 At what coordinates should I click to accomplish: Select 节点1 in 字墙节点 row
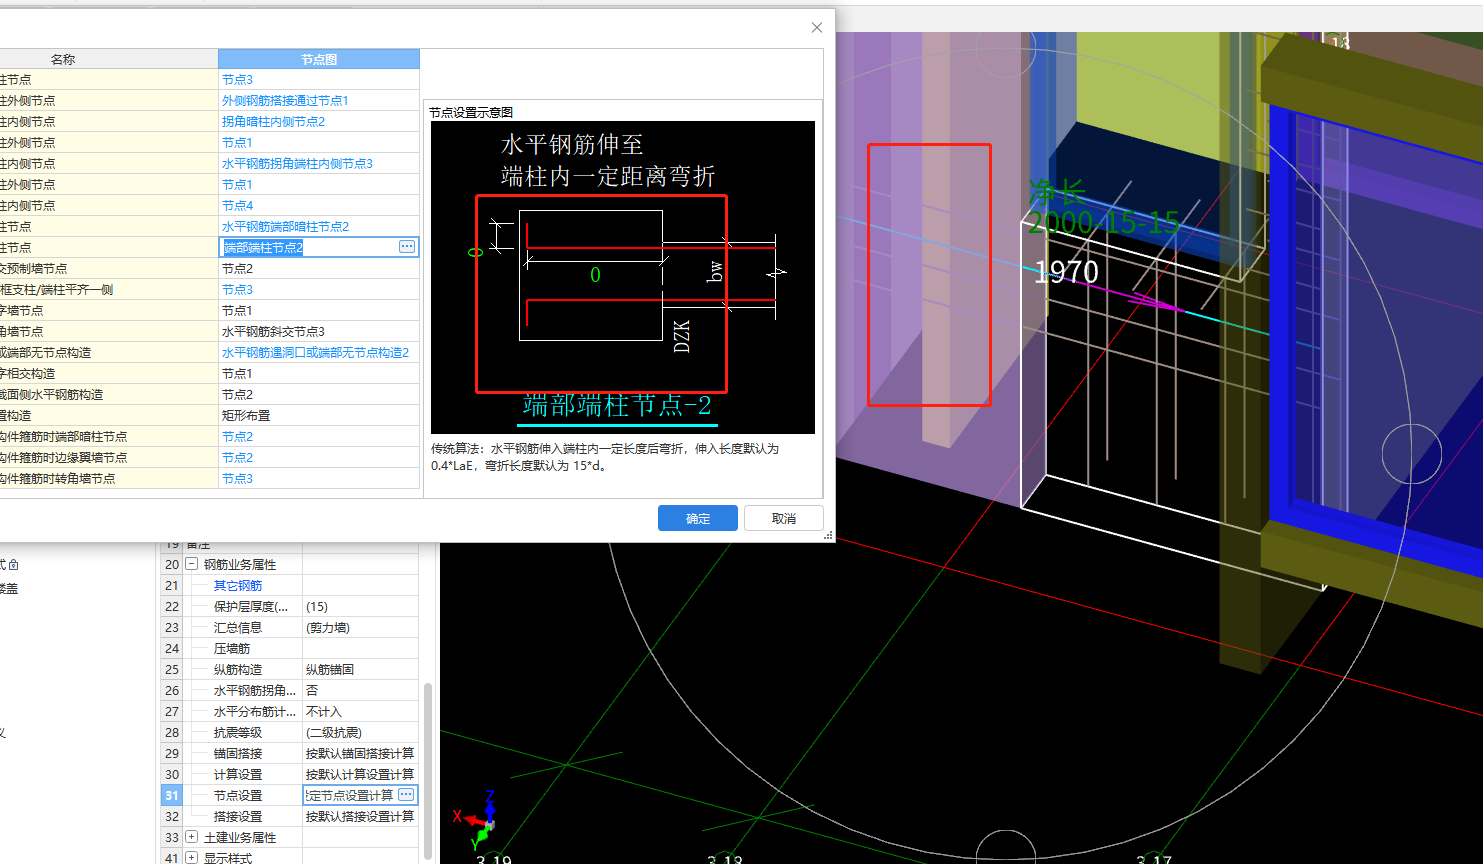(x=319, y=311)
